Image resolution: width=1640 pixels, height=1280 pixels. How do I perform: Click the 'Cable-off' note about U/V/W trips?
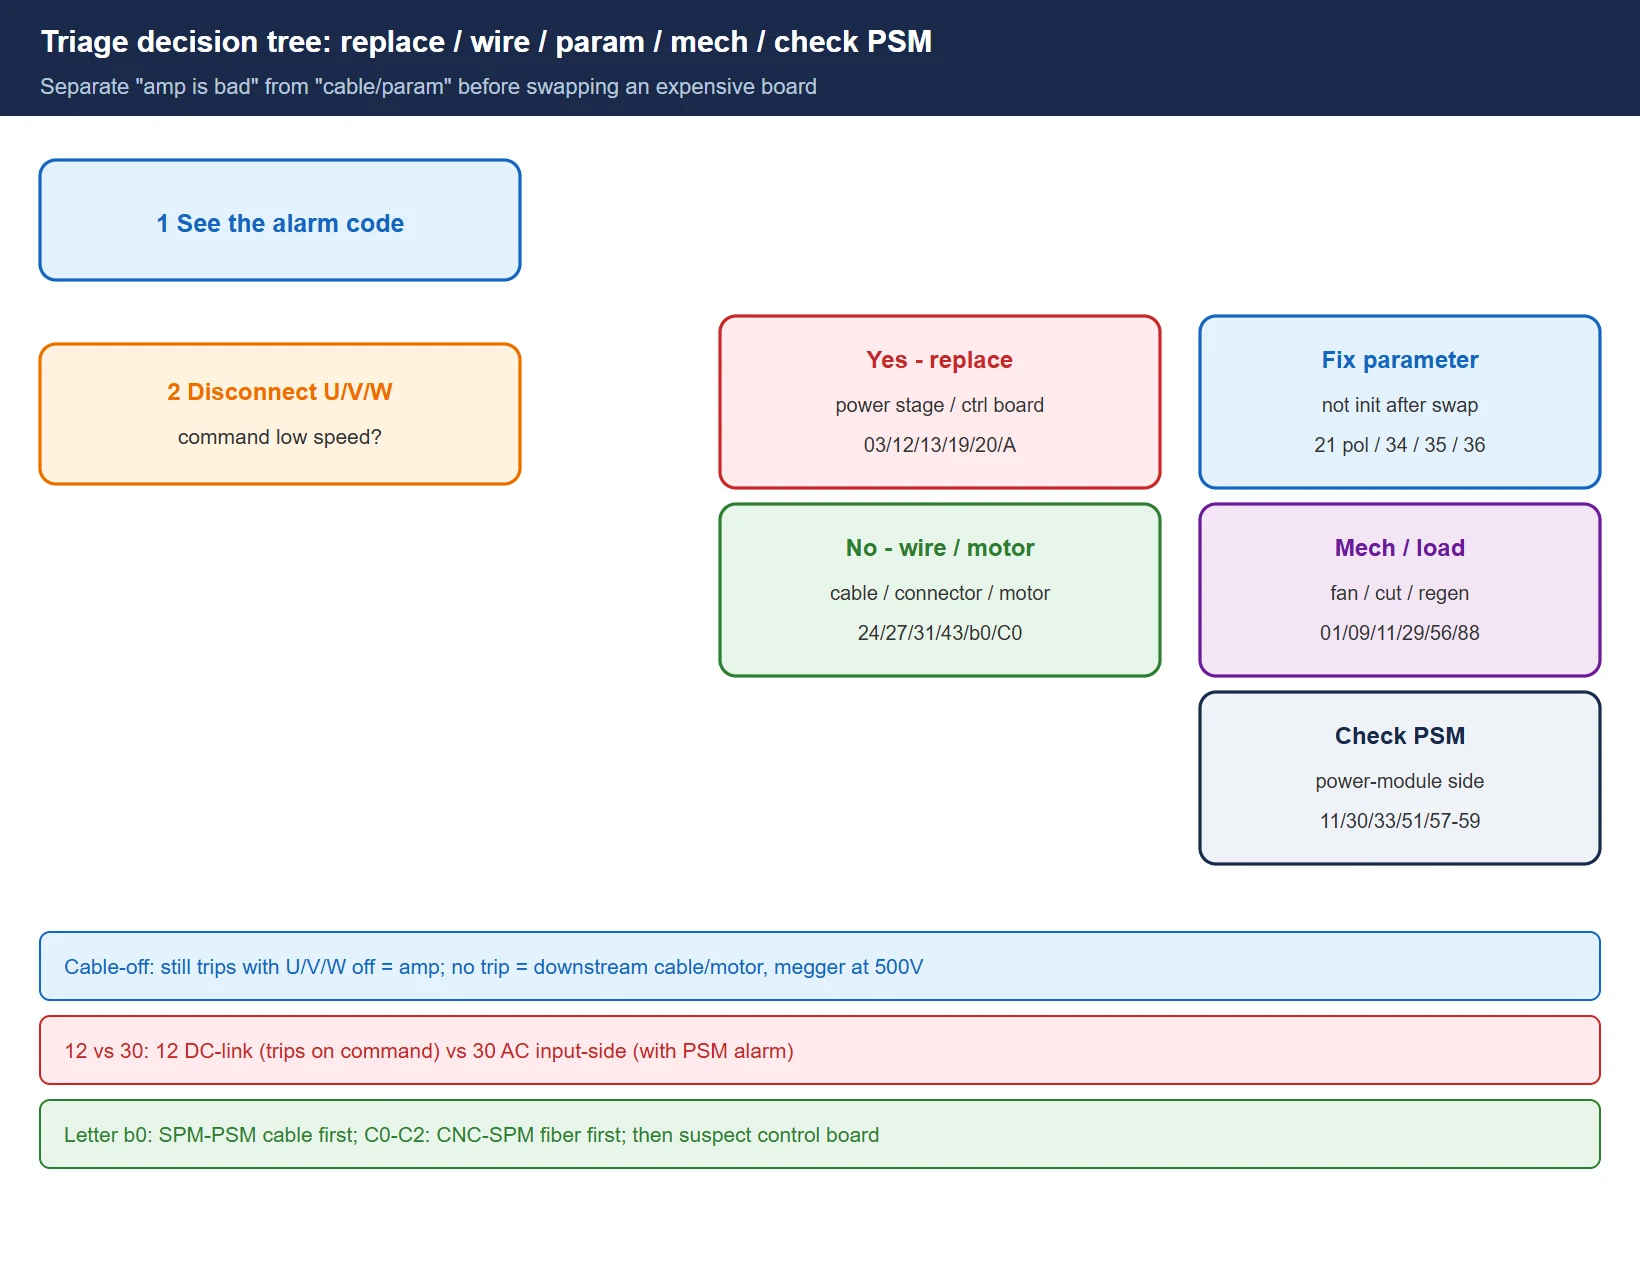pyautogui.click(x=820, y=966)
